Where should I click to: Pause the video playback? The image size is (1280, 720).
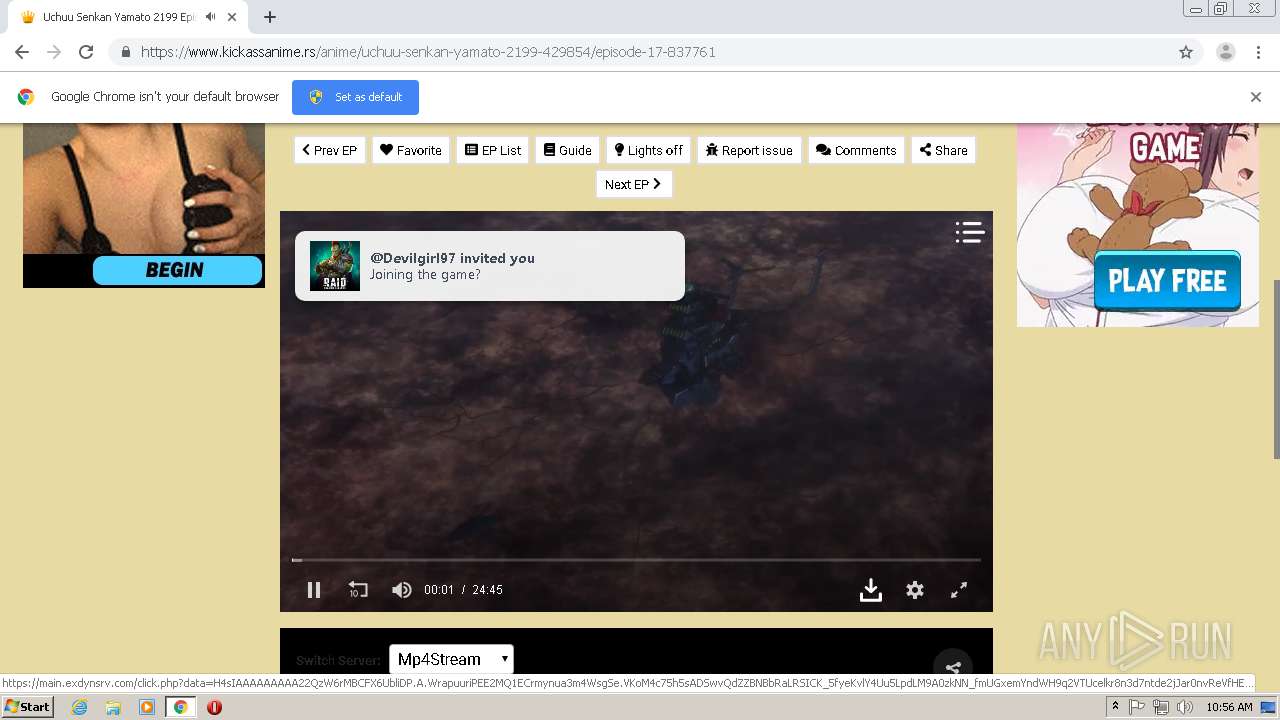(x=314, y=590)
